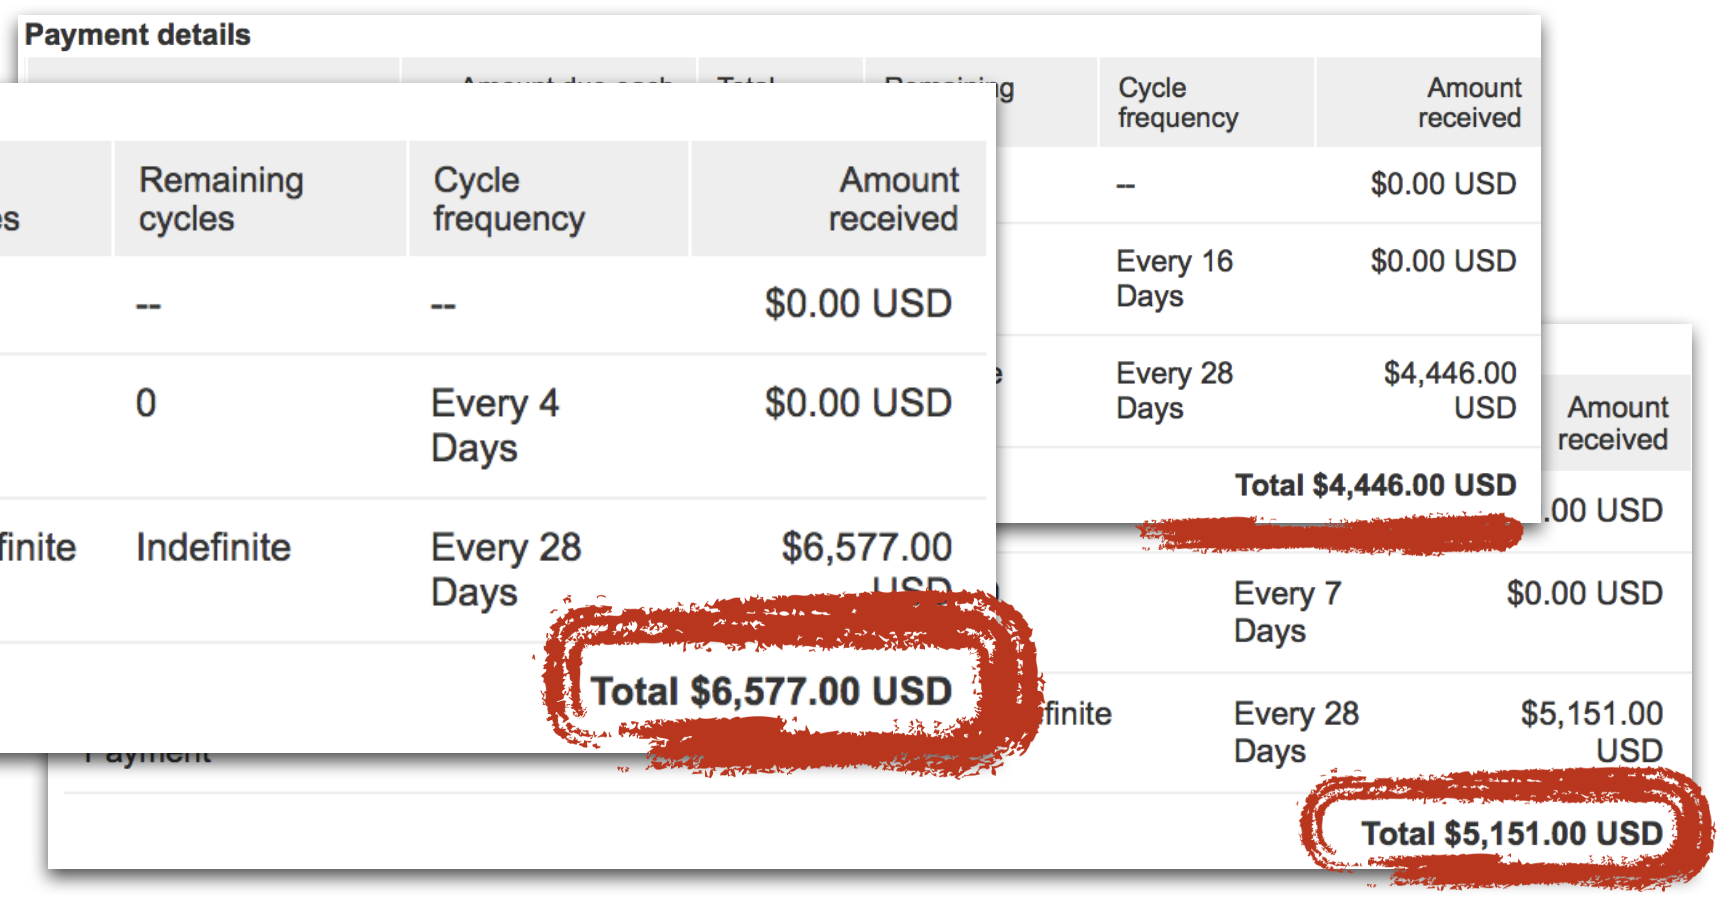
Task: Click the "$5,151.00 USD" amount received cell
Action: [x=1591, y=731]
